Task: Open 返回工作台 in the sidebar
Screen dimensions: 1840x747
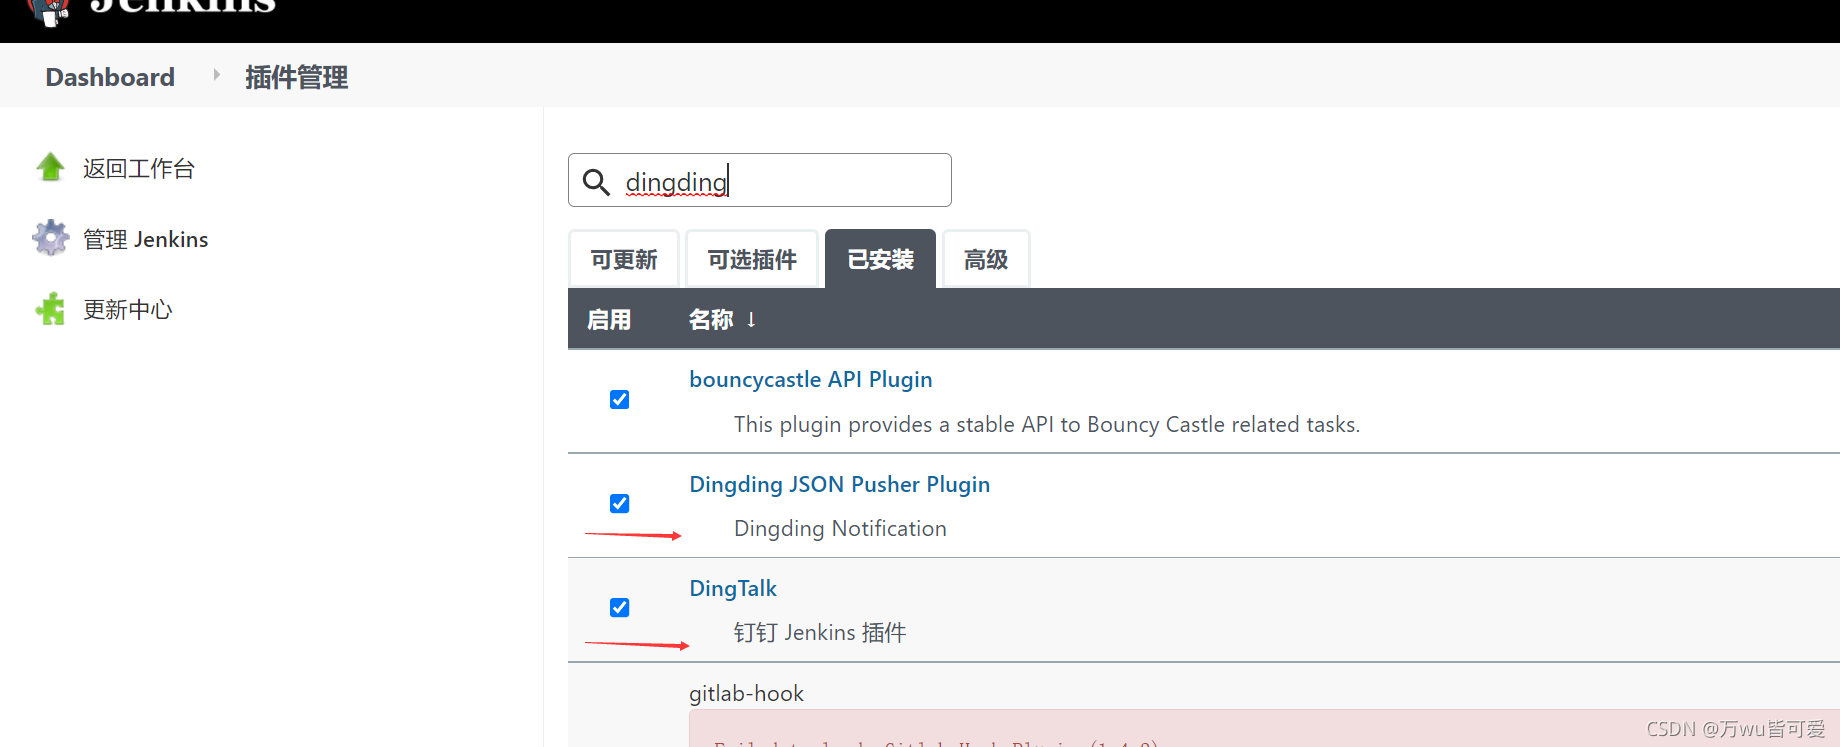Action: coord(139,168)
